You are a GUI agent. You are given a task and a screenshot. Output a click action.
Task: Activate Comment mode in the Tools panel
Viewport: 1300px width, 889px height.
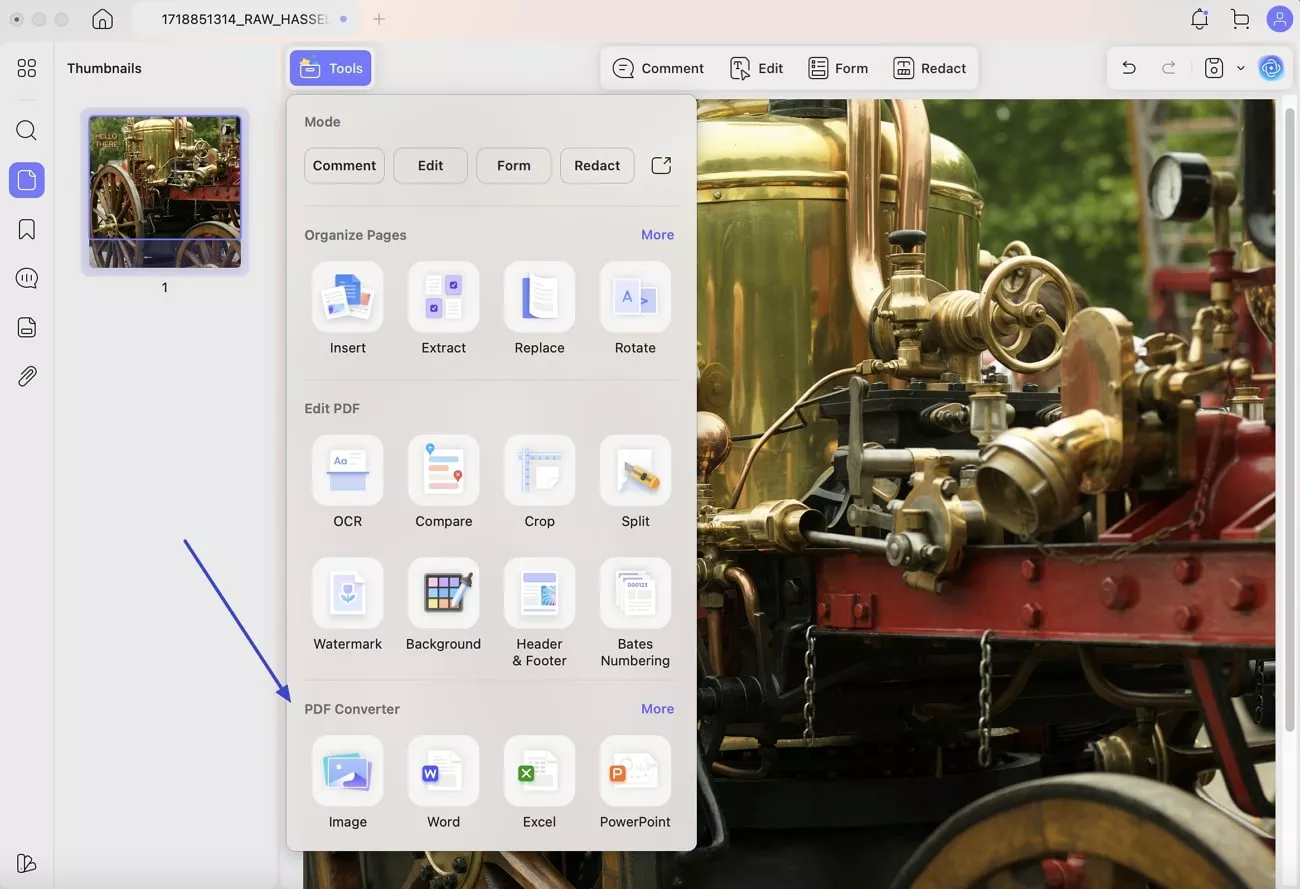tap(344, 165)
